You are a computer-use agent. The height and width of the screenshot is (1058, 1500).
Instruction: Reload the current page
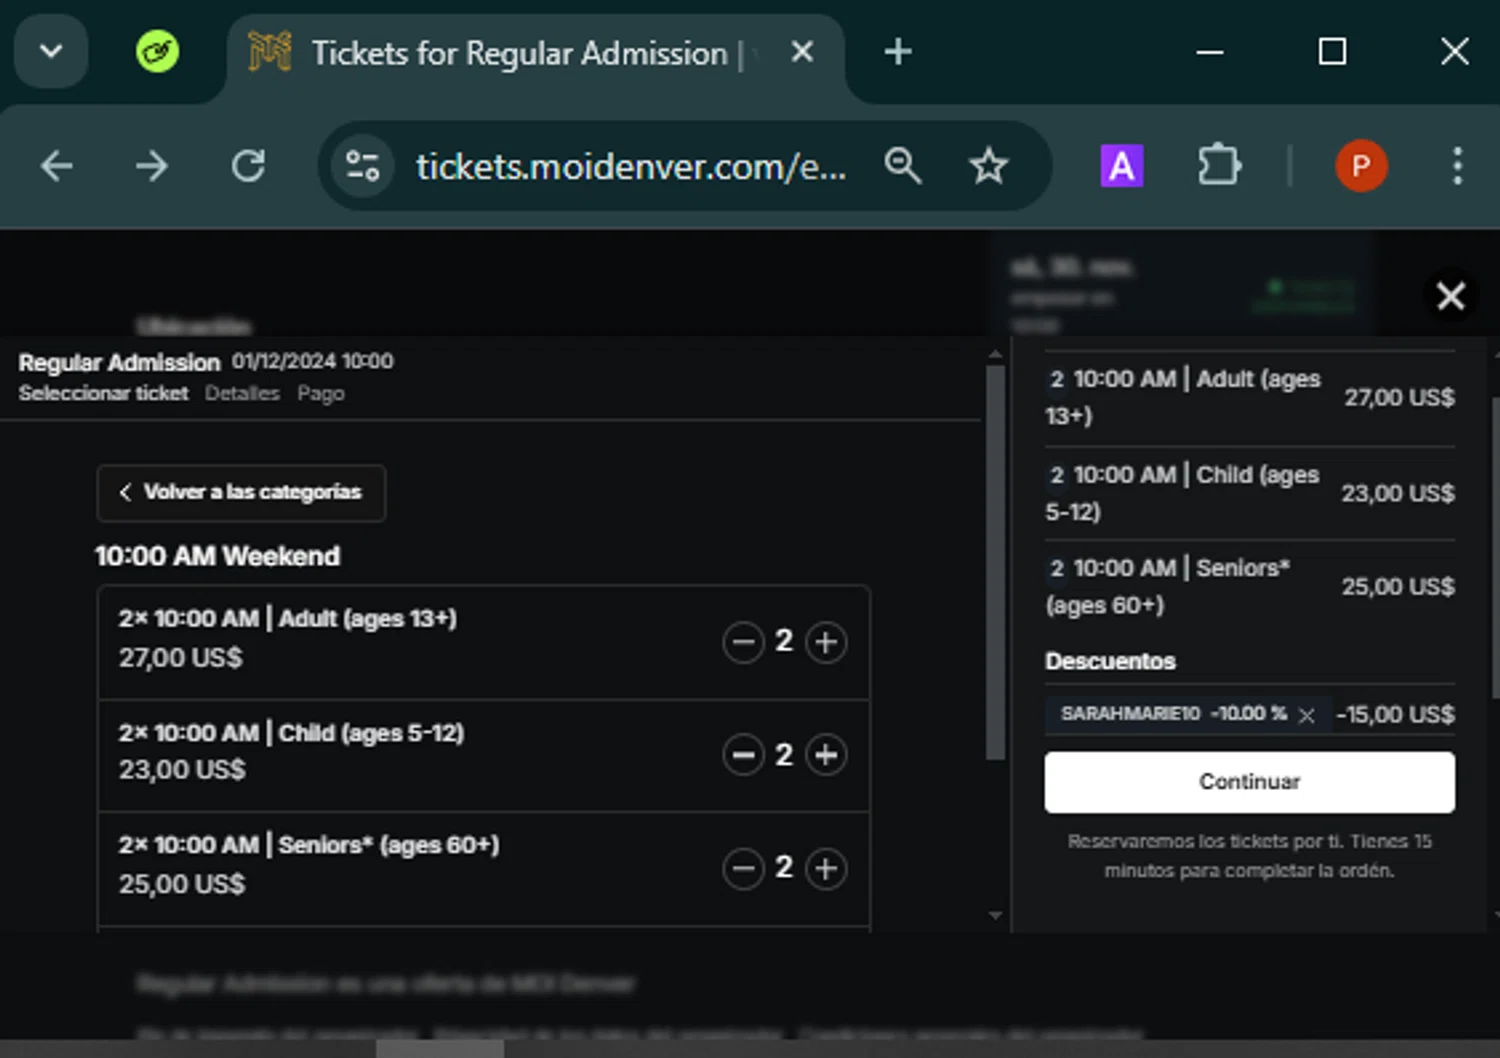248,165
